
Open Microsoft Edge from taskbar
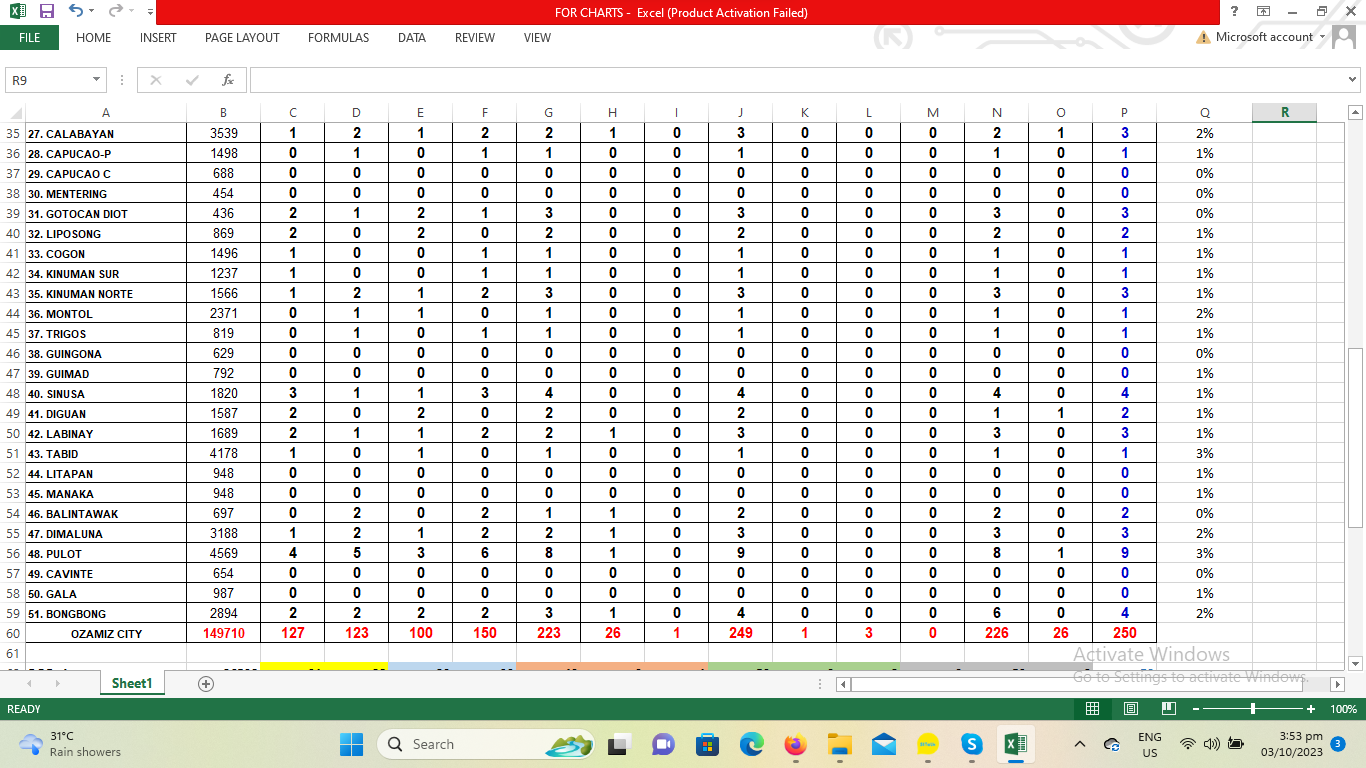click(751, 744)
